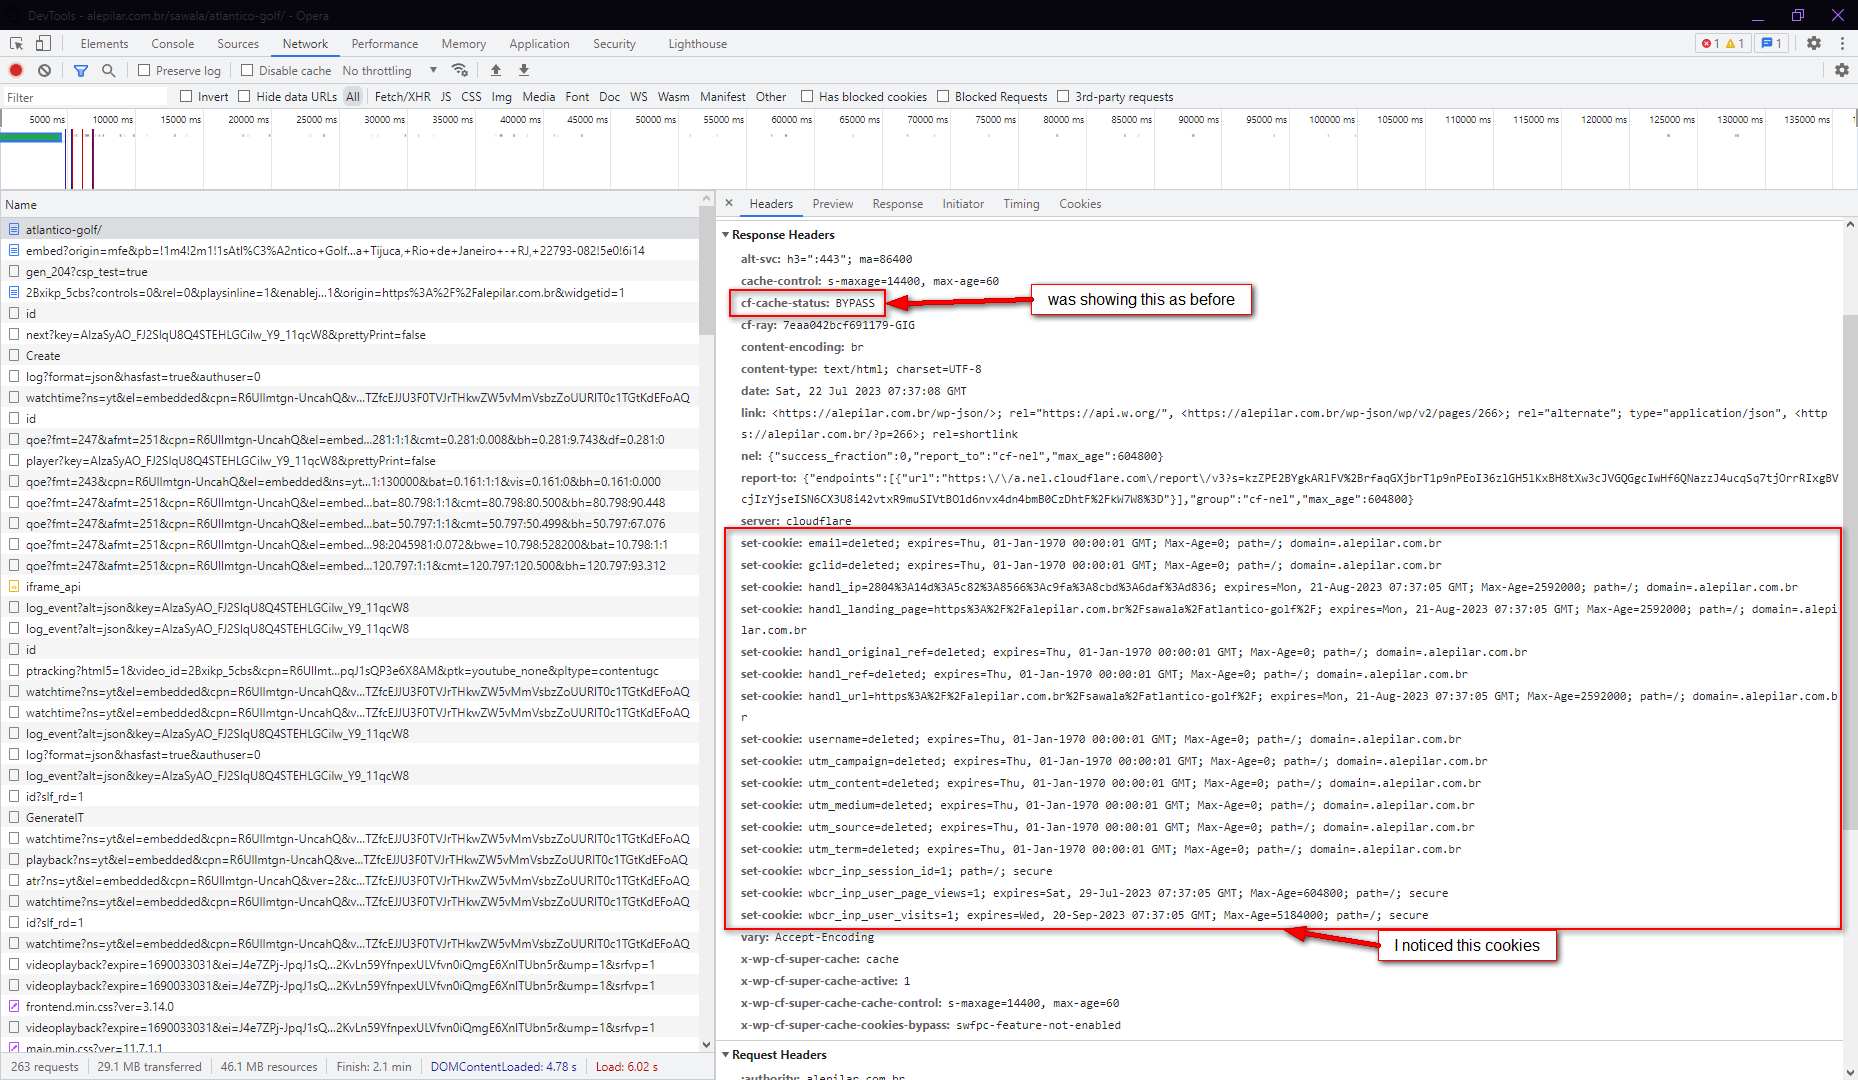This screenshot has width=1858, height=1080.
Task: Tick the Hide data URLs checkbox
Action: [x=245, y=97]
